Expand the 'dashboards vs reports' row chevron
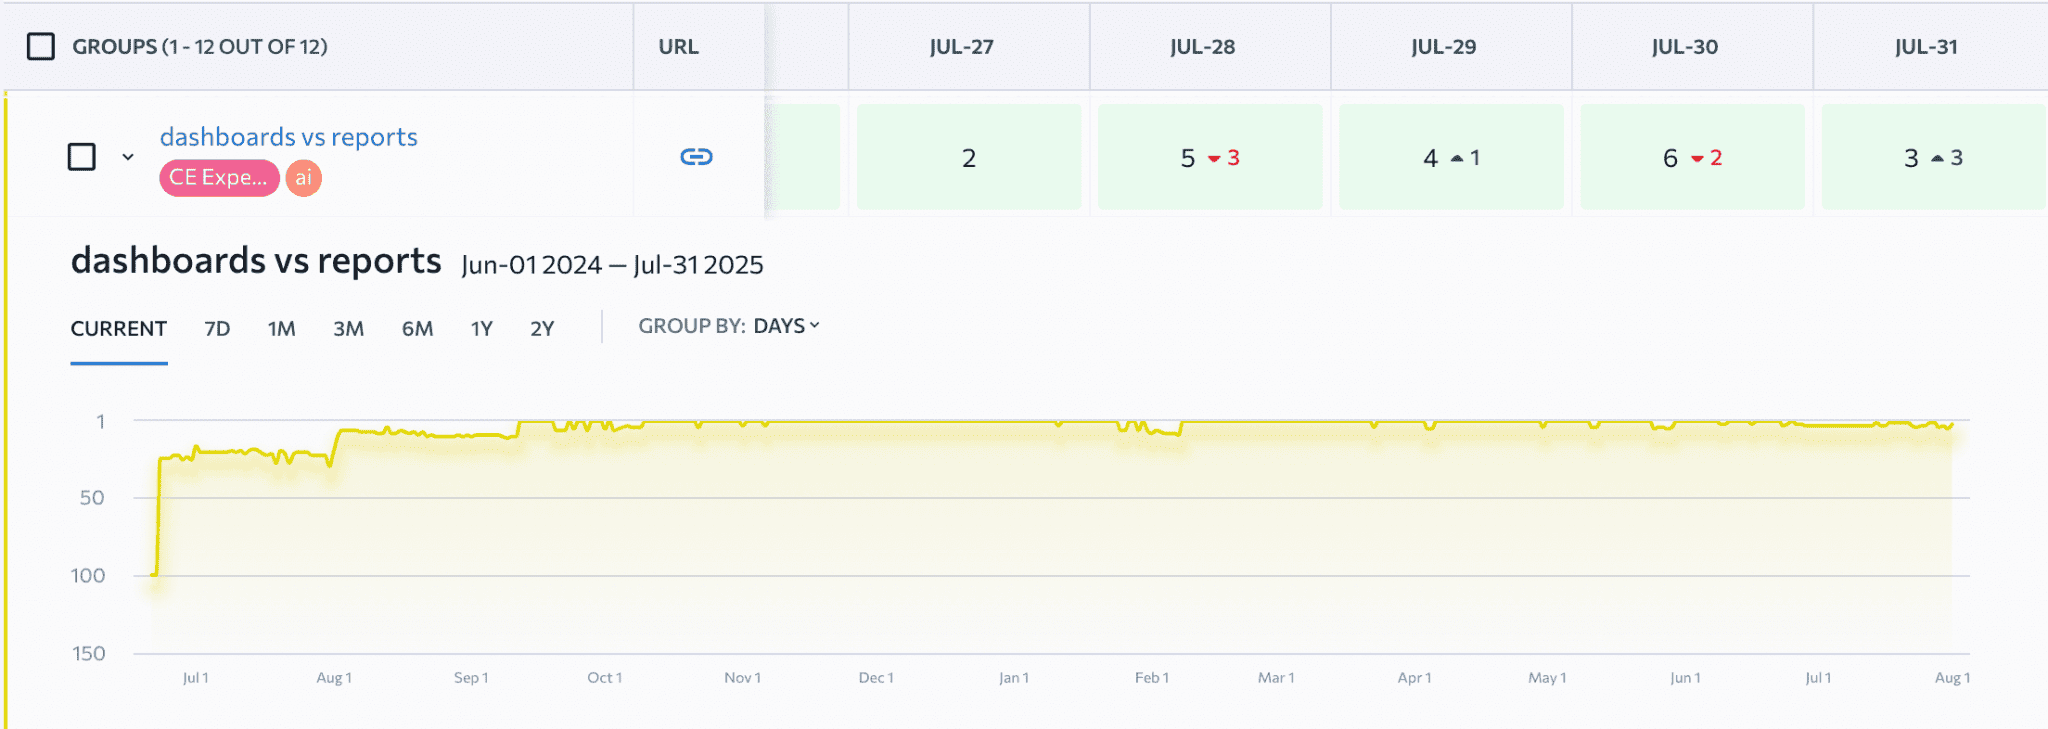 128,157
